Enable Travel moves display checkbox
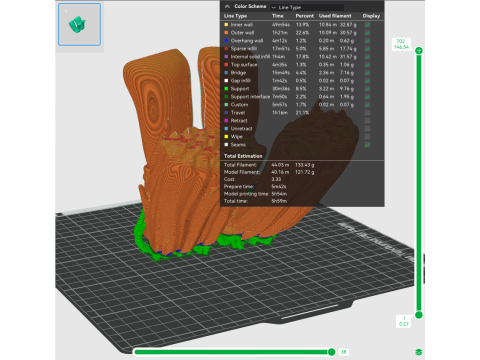Viewport: 480px width, 360px height. click(x=367, y=113)
